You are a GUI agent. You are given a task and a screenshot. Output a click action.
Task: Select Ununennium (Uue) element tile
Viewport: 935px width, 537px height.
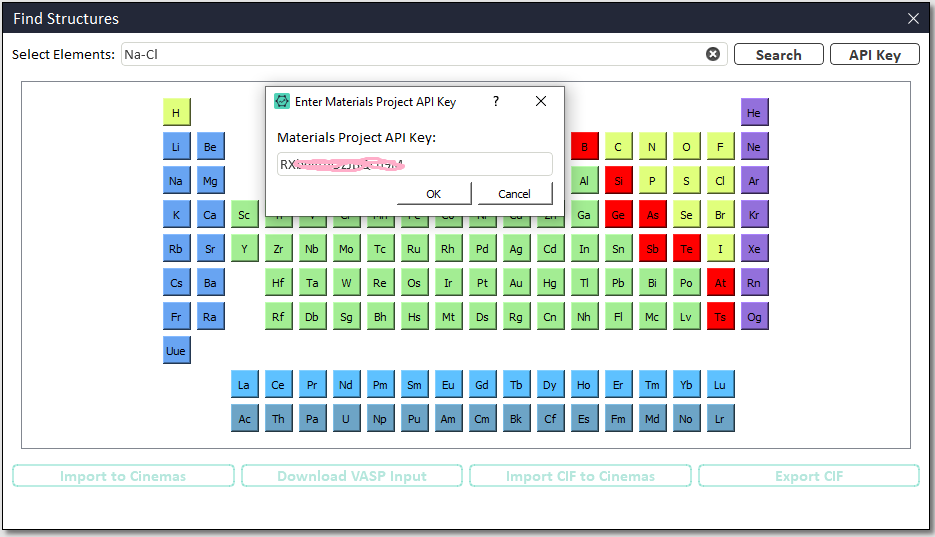coord(177,350)
